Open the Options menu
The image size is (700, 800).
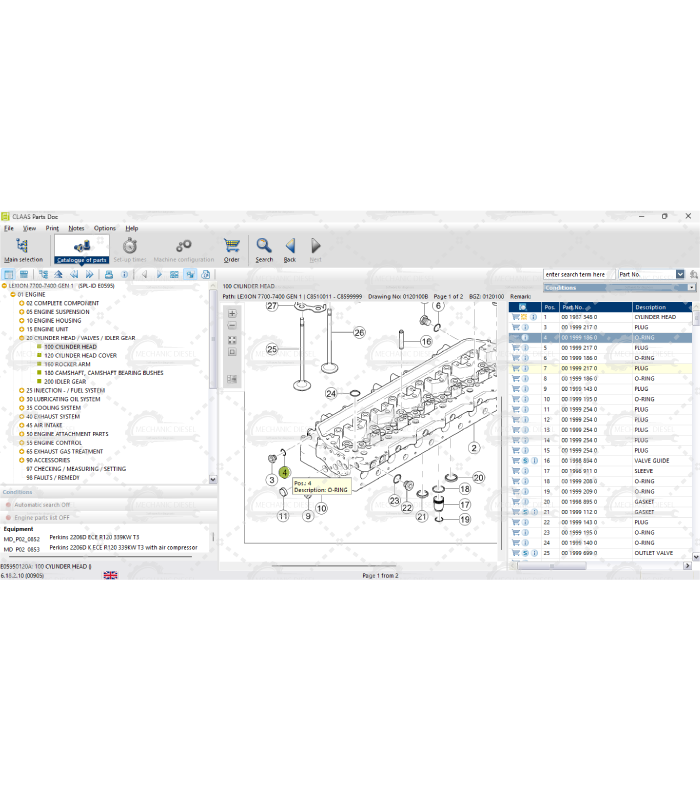(x=105, y=228)
